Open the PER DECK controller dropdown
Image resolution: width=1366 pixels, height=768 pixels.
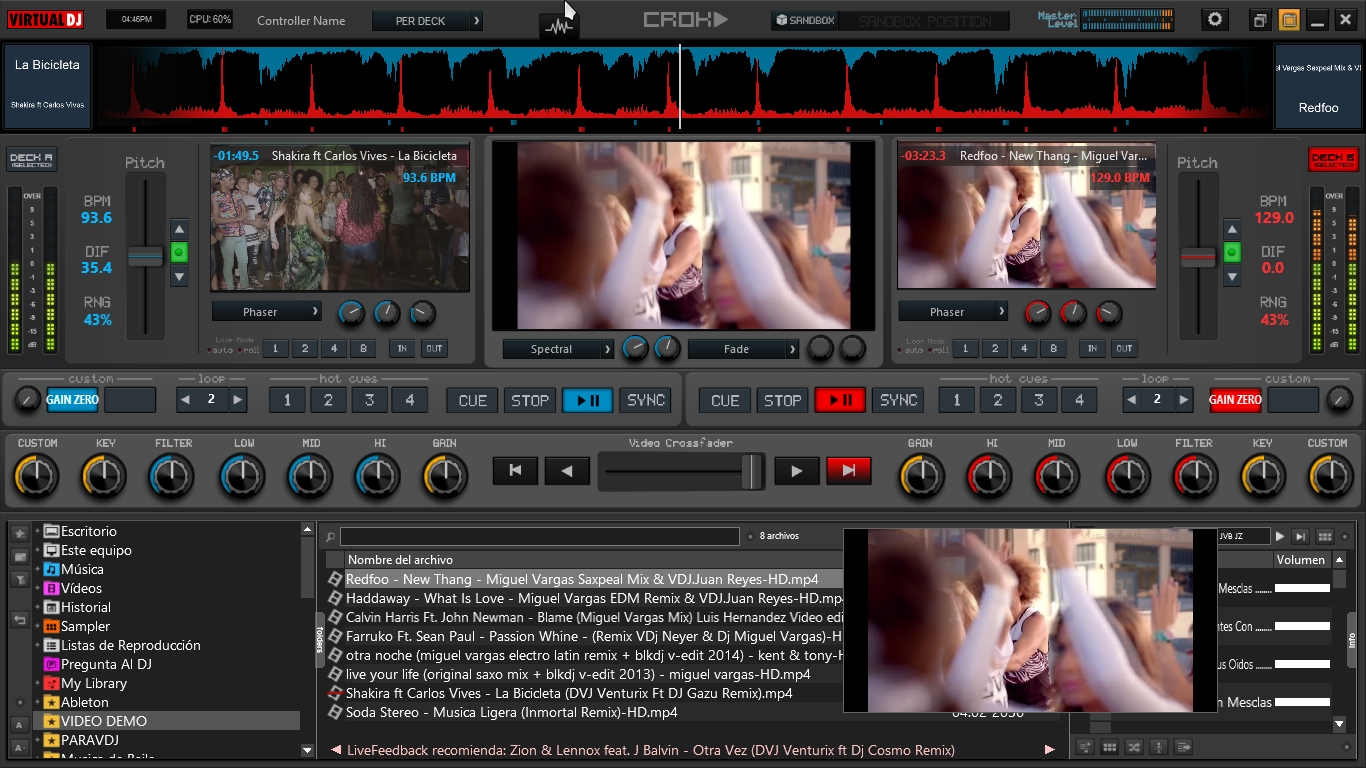click(427, 21)
